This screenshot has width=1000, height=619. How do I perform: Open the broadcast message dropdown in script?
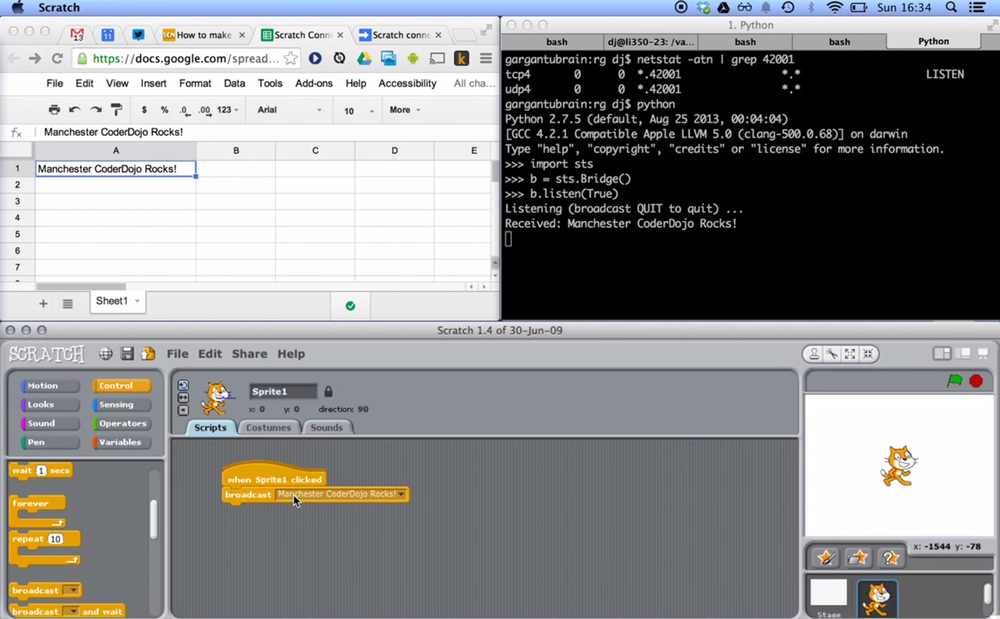click(x=402, y=494)
